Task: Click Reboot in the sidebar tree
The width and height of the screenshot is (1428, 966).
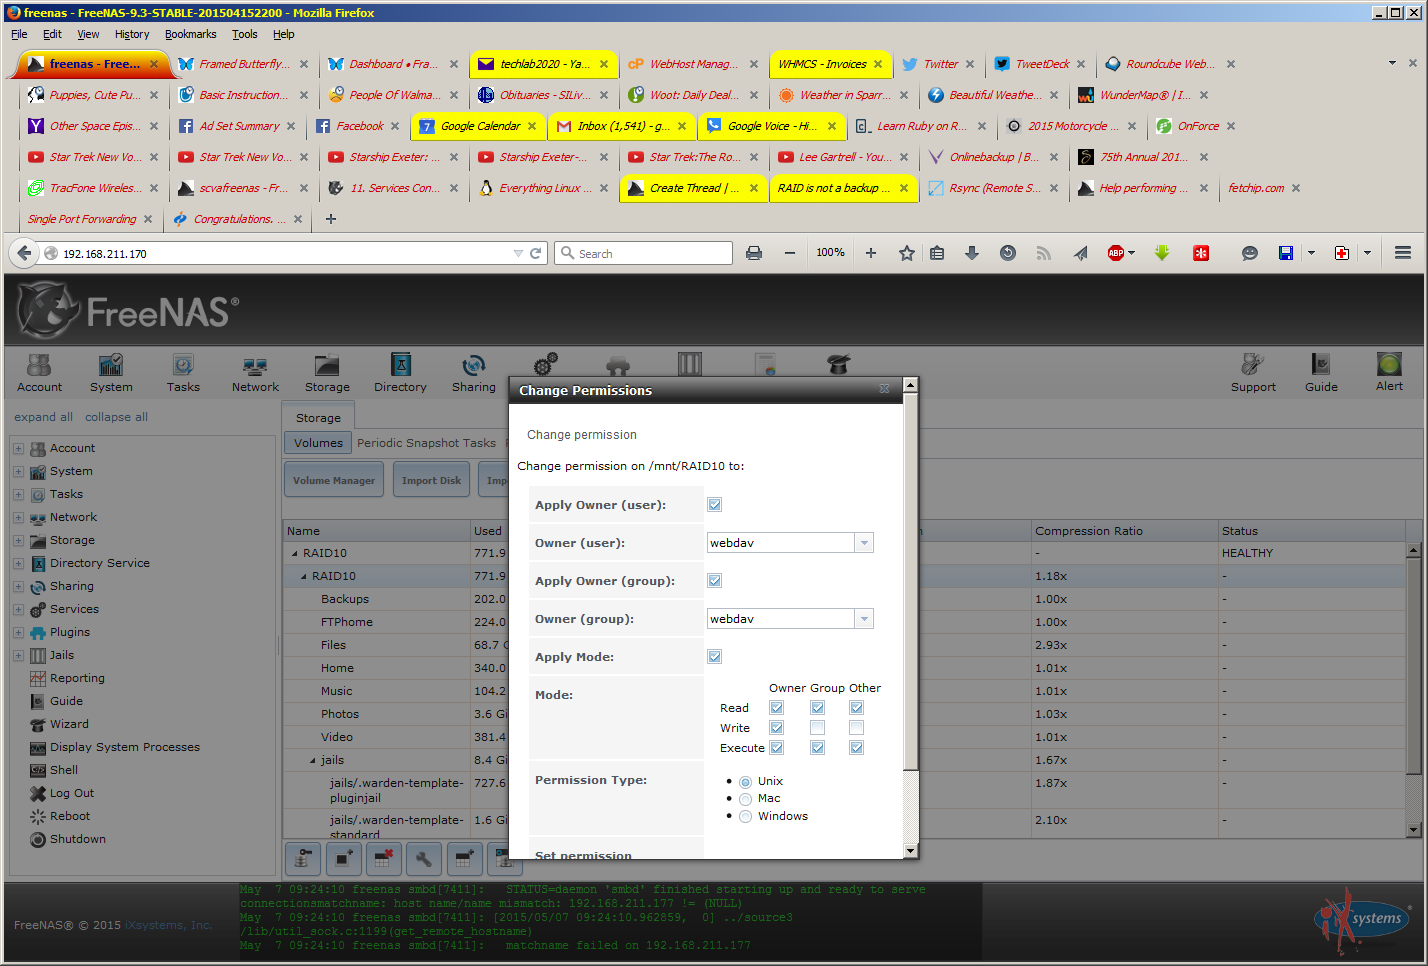Action: pyautogui.click(x=69, y=816)
